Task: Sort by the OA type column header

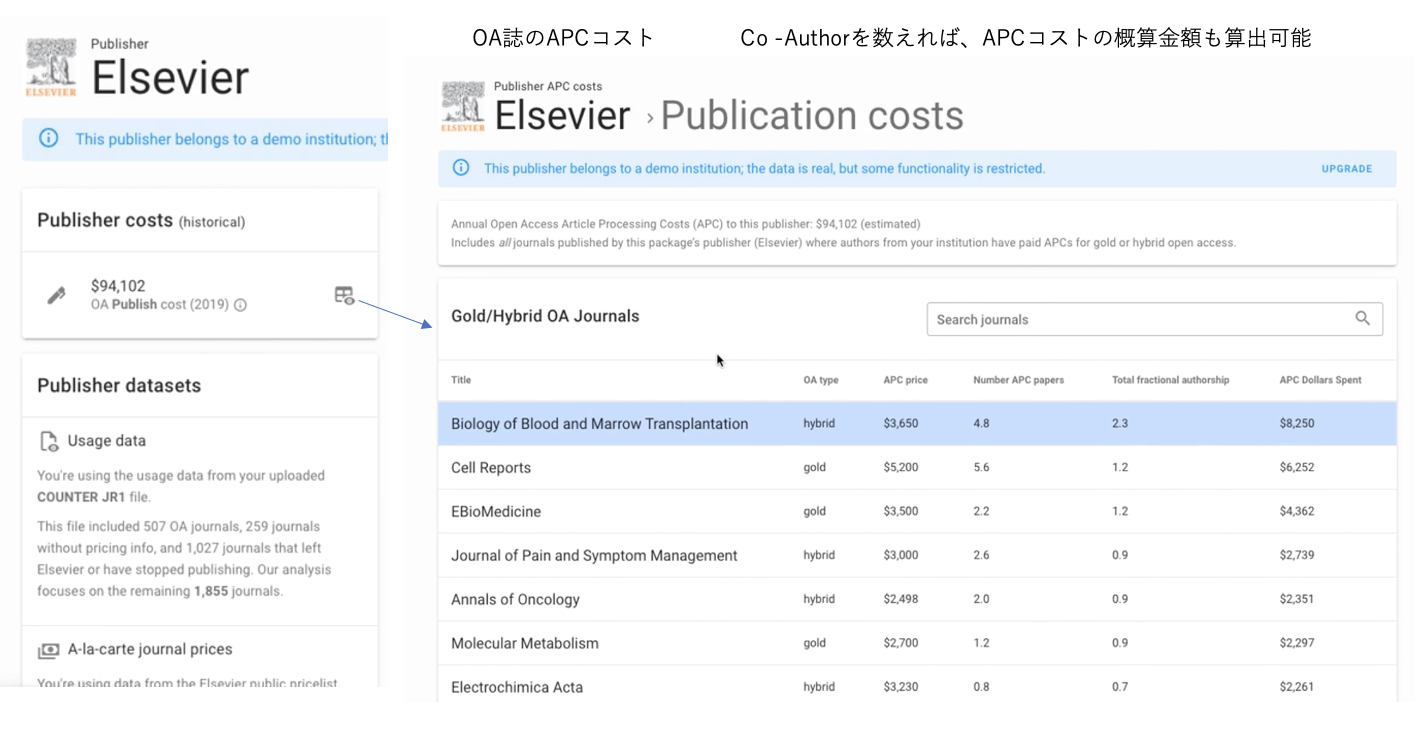Action: (x=821, y=380)
